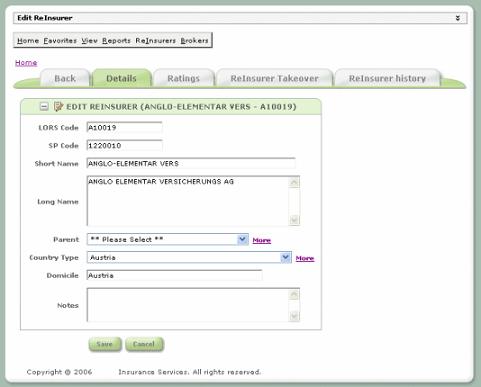Select the Details tab

[121, 79]
